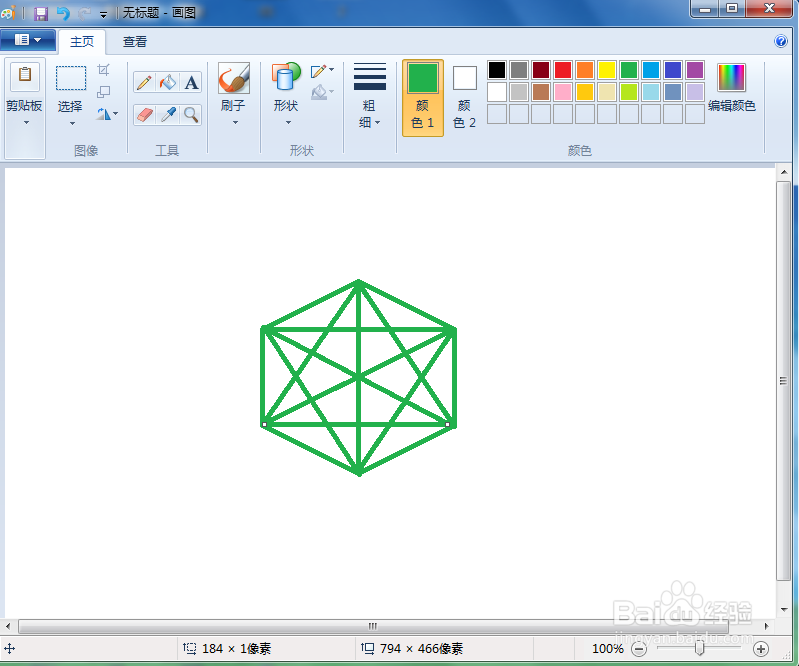The width and height of the screenshot is (799, 666).
Task: Click the line thickness icon
Action: 369,76
